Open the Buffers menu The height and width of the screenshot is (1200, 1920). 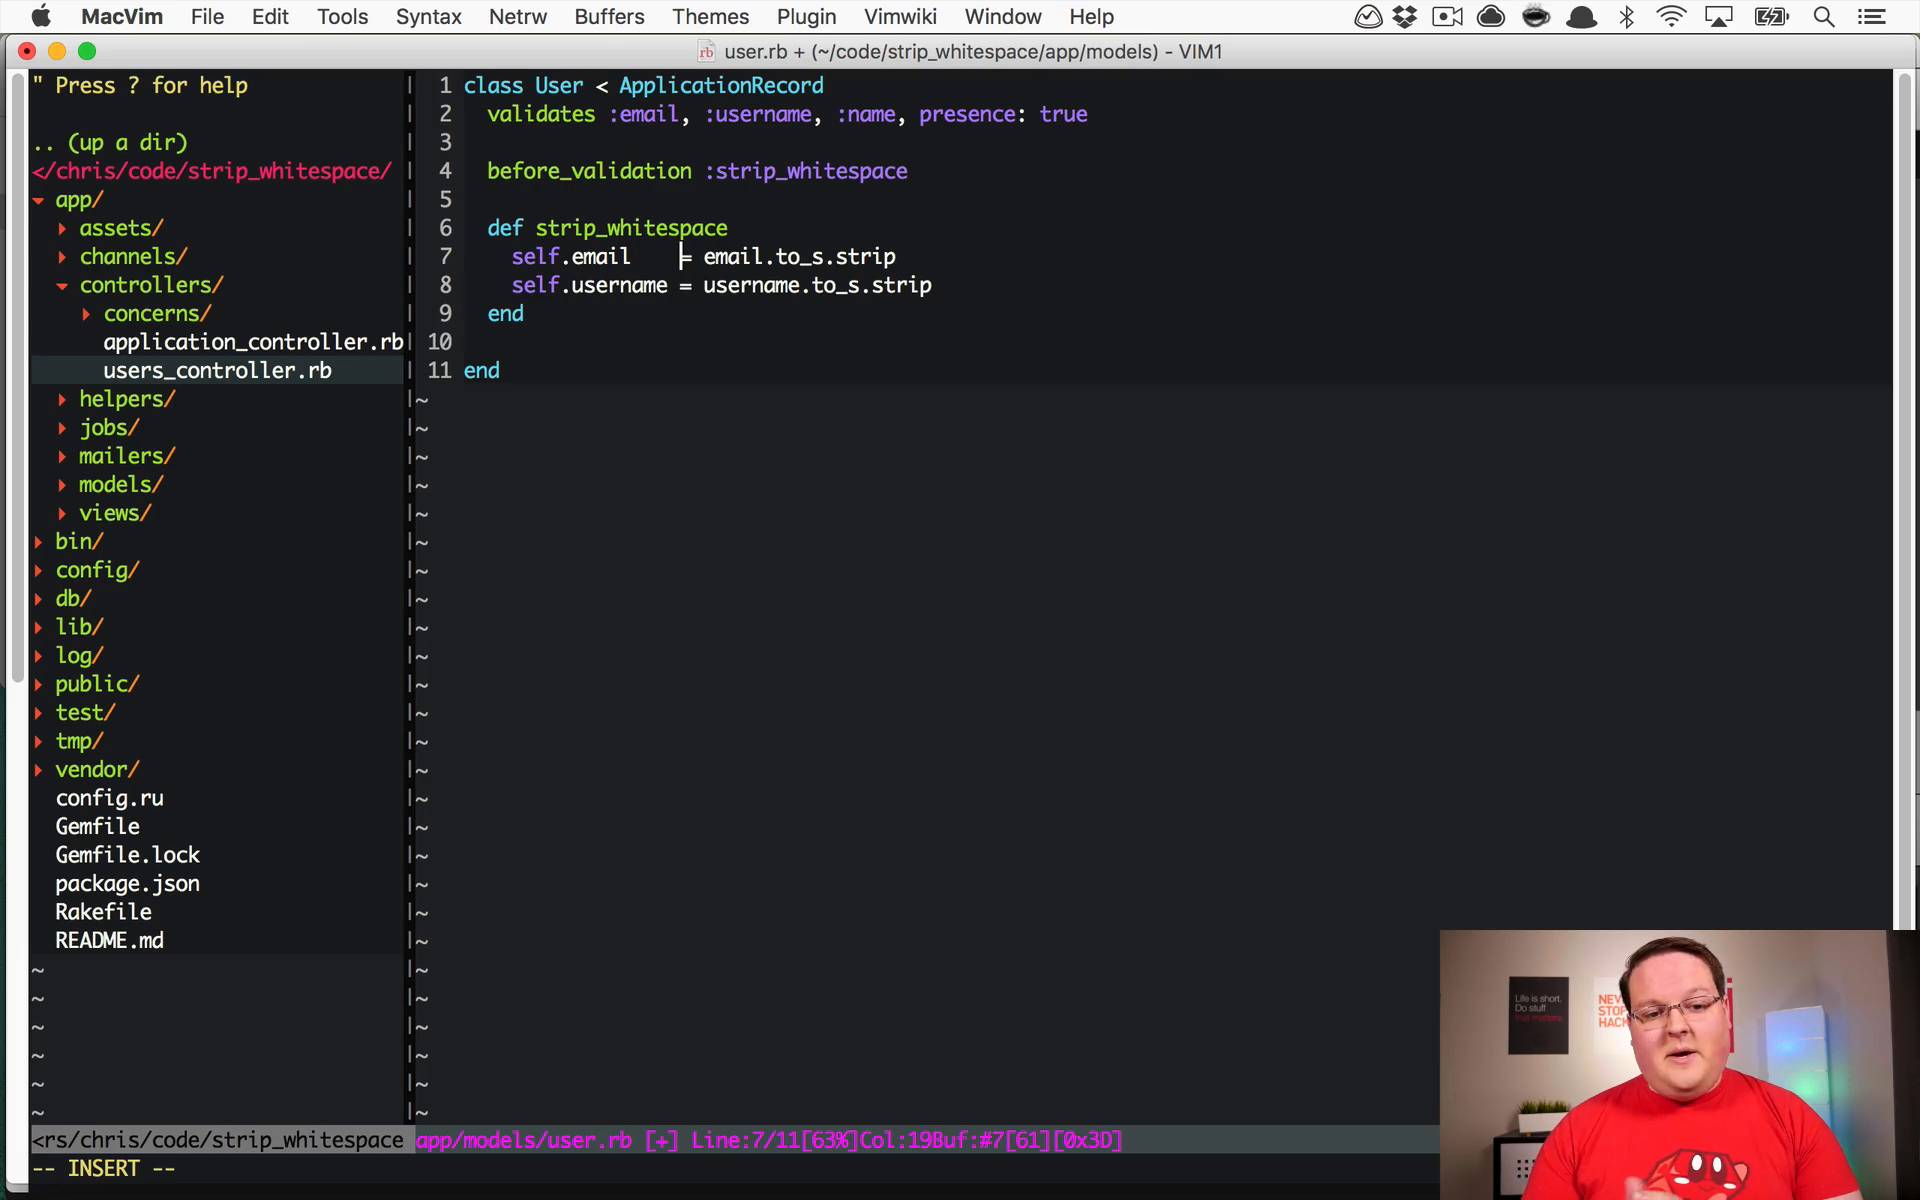coord(609,16)
